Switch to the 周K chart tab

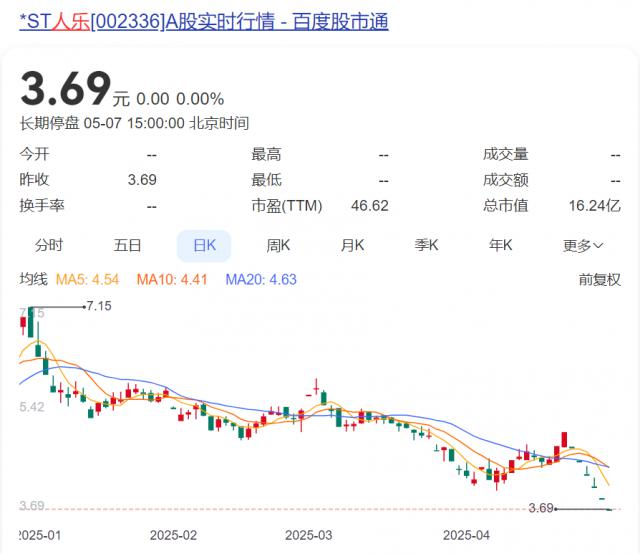click(278, 245)
